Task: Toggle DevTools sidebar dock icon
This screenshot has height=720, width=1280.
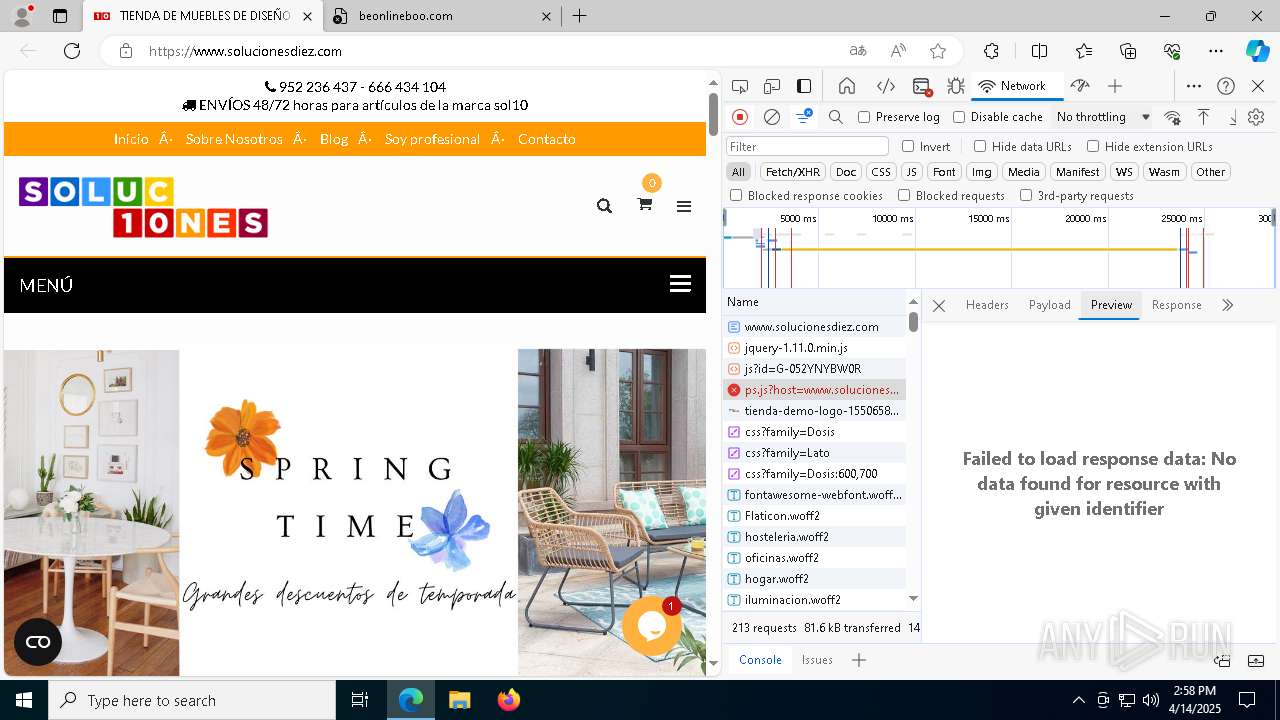Action: (x=804, y=86)
